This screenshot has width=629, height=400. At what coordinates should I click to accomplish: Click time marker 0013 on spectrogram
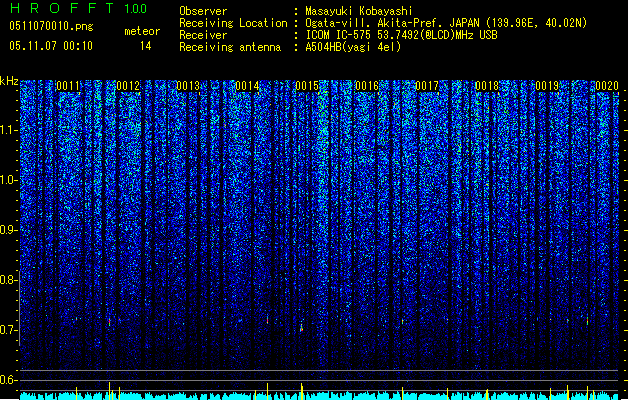pos(188,86)
